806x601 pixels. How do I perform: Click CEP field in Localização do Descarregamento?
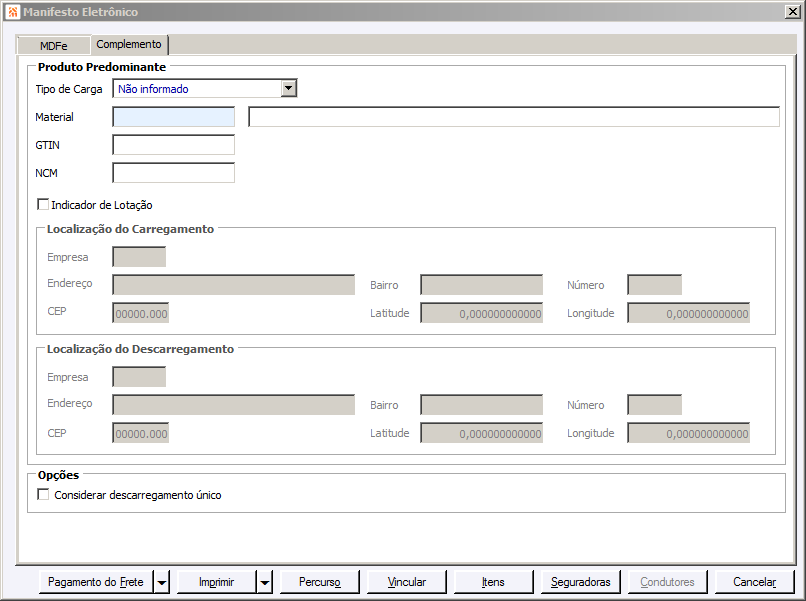(141, 433)
